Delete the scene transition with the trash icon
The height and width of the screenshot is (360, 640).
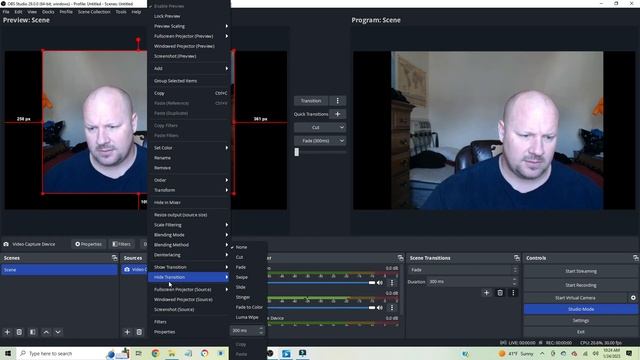coord(500,293)
